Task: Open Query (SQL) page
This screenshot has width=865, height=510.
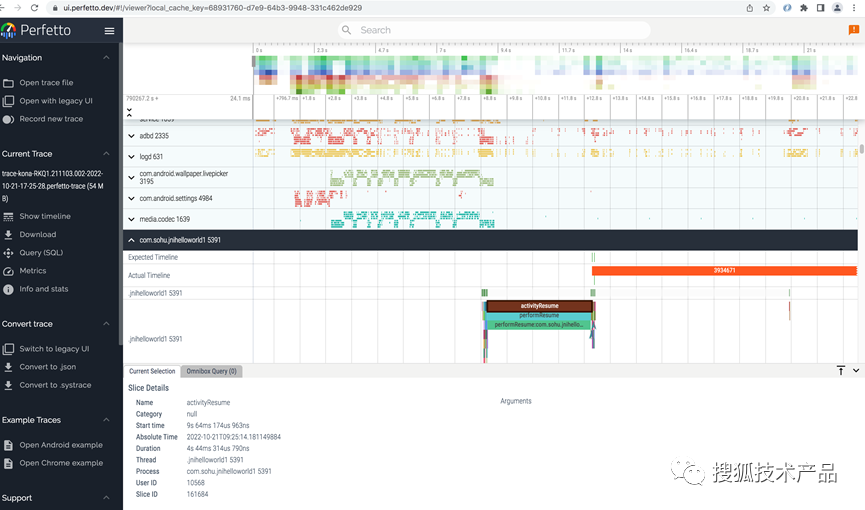Action: [x=41, y=253]
